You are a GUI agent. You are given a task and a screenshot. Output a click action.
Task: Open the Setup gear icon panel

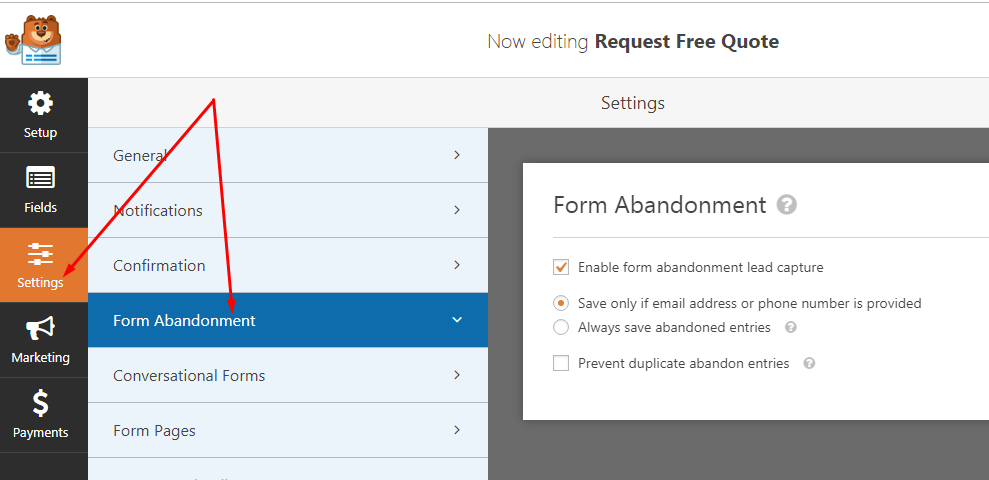[x=40, y=104]
